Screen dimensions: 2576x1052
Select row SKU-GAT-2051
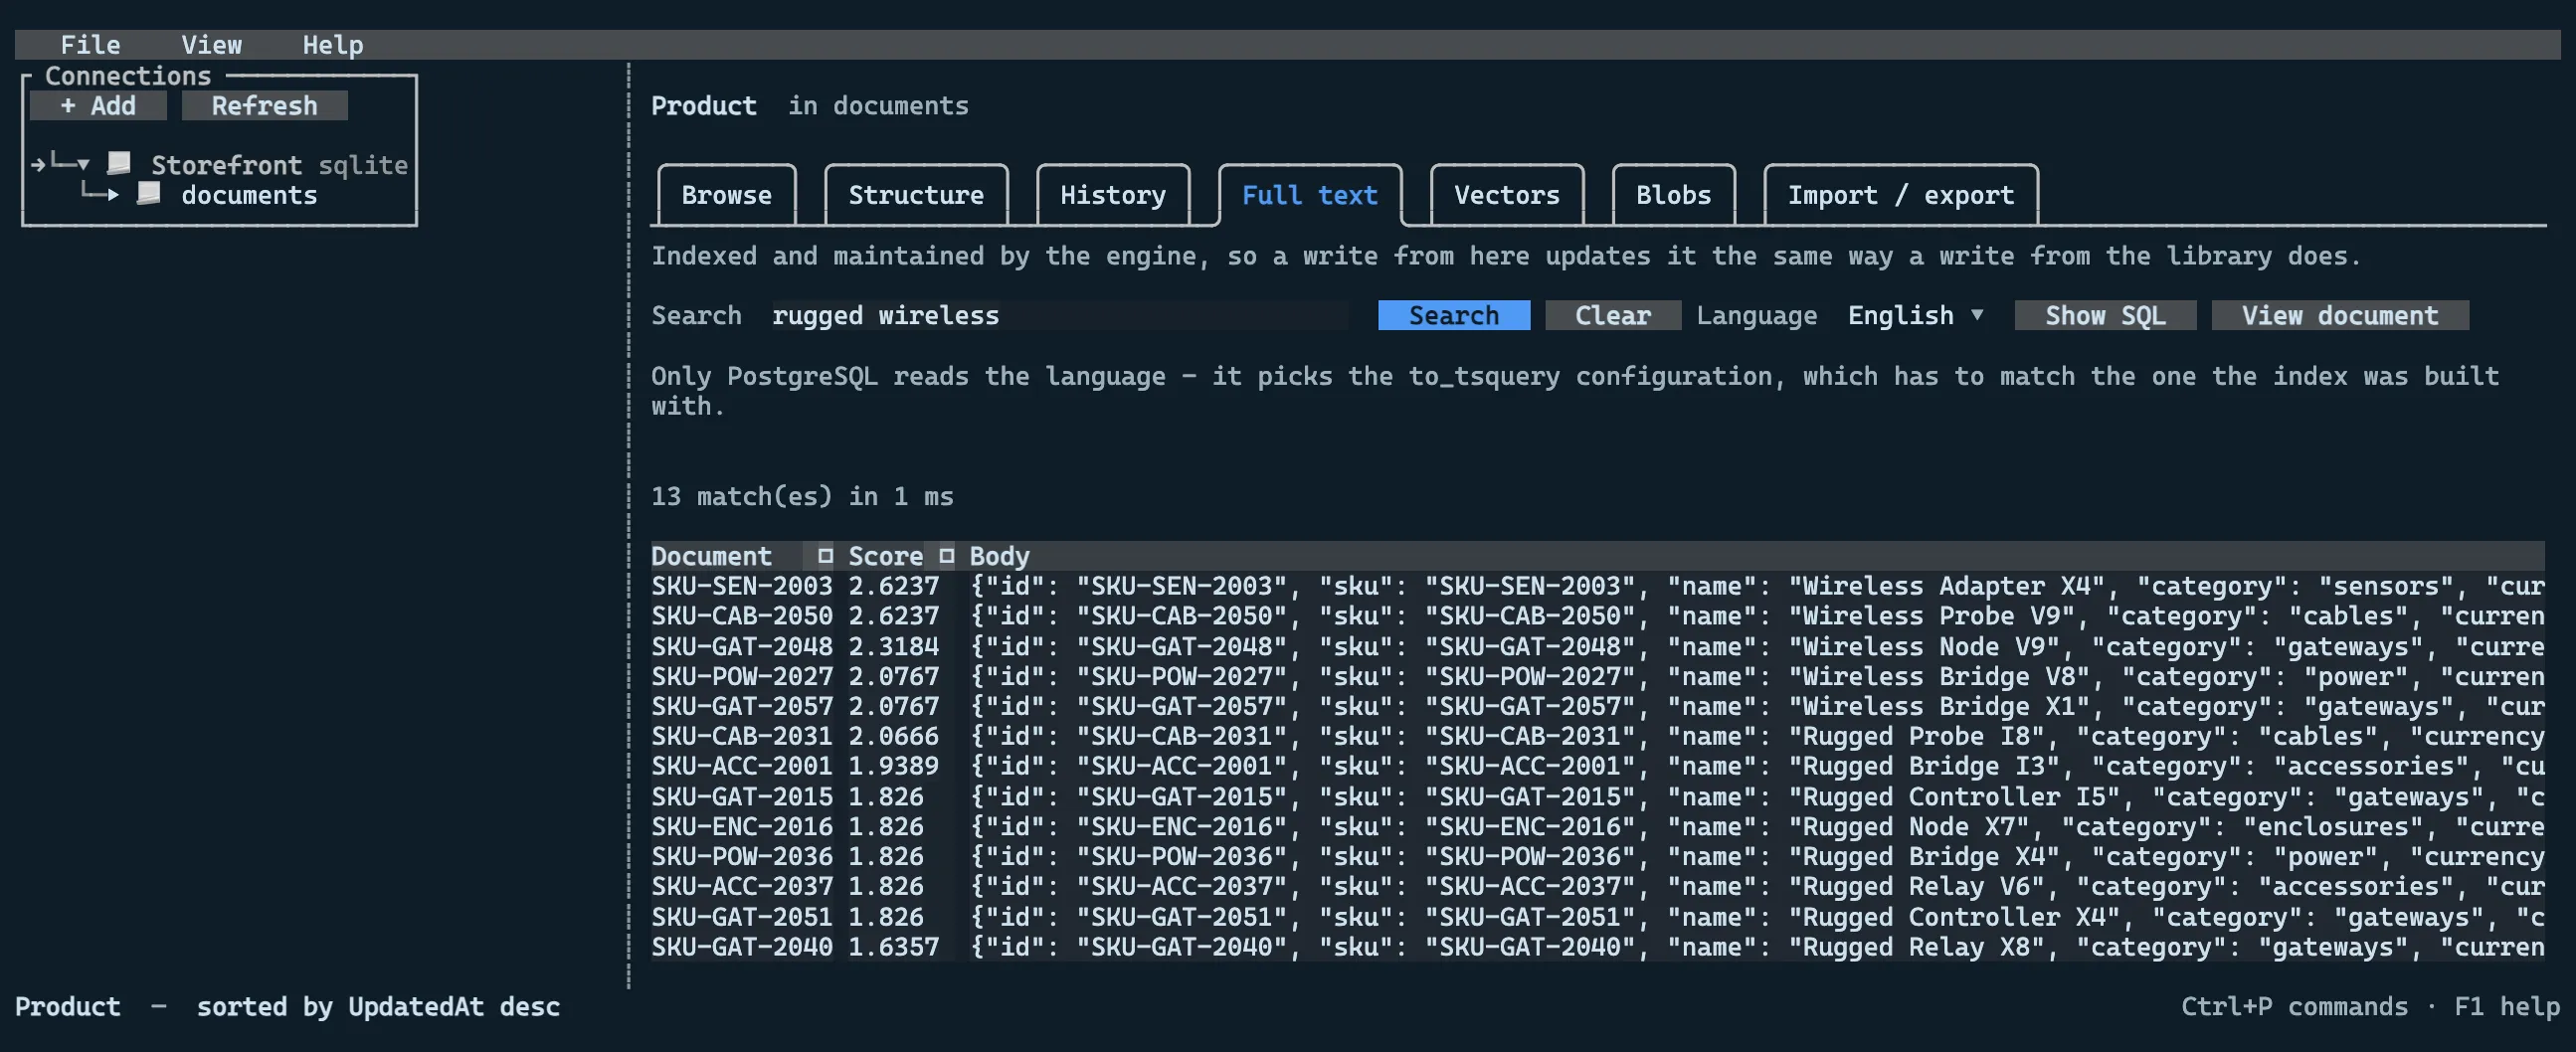coord(1597,916)
